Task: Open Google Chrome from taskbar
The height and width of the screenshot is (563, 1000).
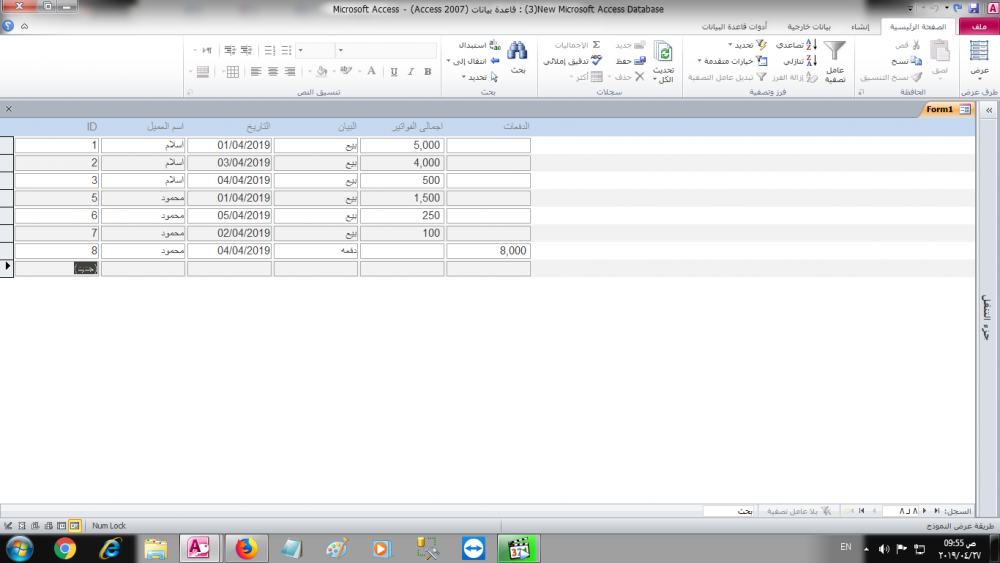Action: coord(65,548)
